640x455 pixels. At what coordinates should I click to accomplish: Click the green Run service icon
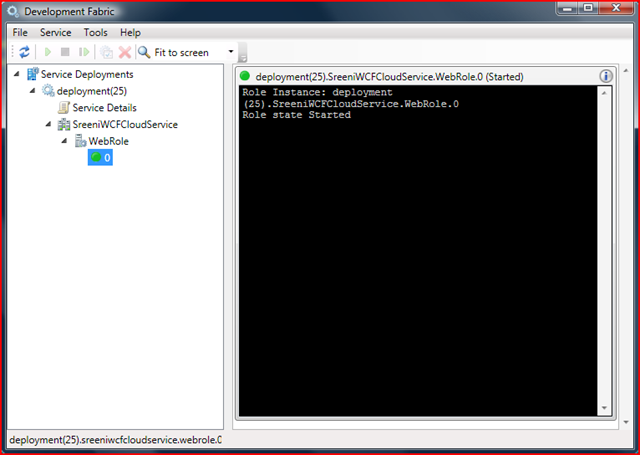point(48,52)
